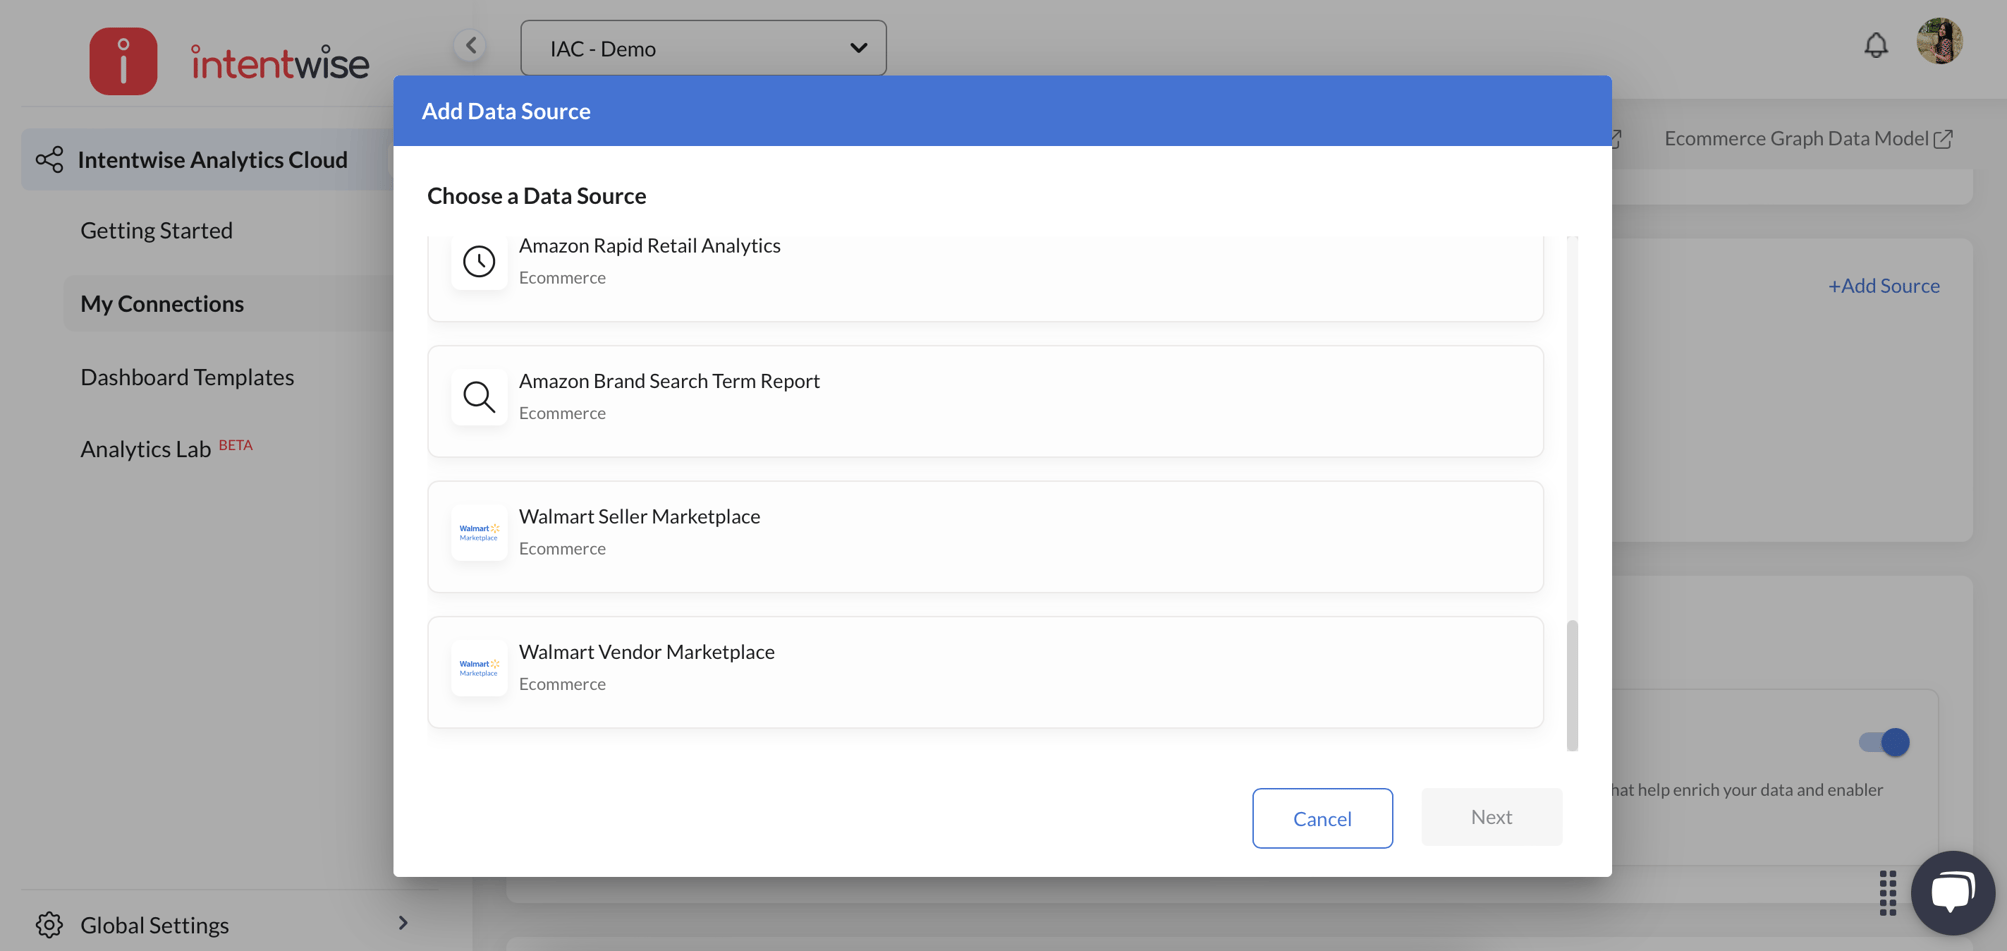Click the Global Settings gear icon
2007x951 pixels.
(x=49, y=925)
